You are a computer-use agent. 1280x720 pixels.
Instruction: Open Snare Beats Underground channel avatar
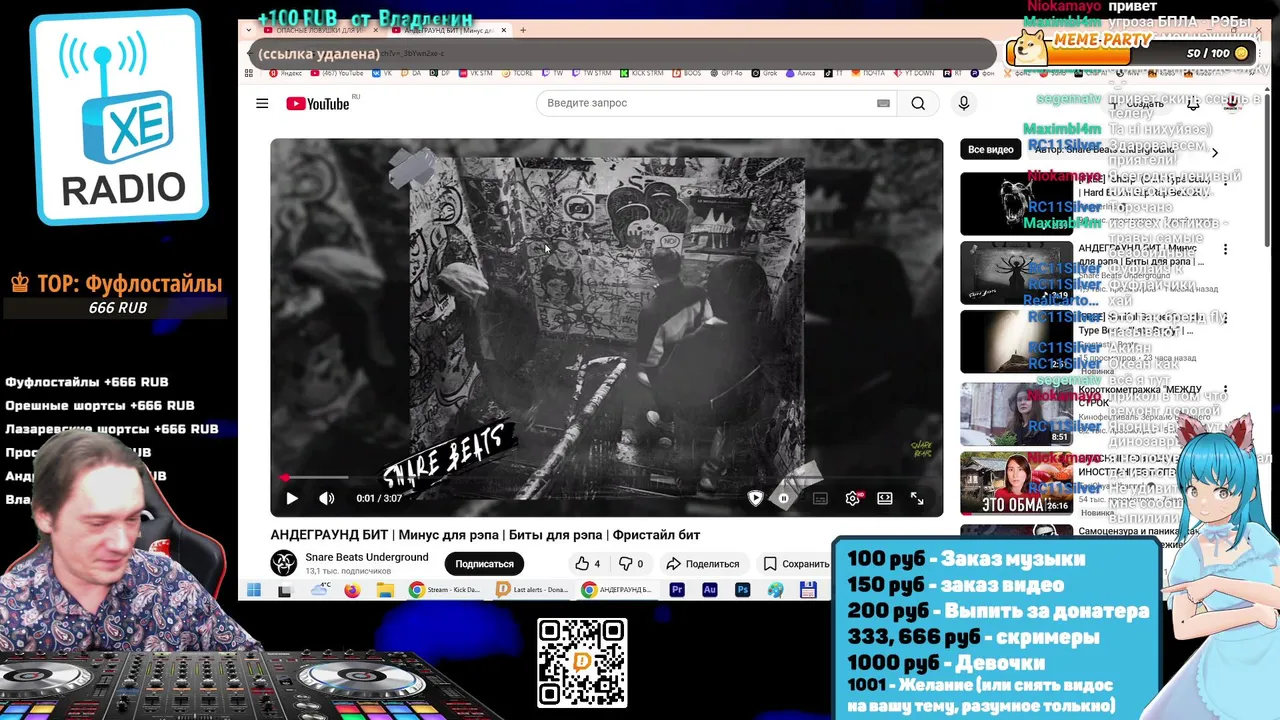(x=283, y=563)
